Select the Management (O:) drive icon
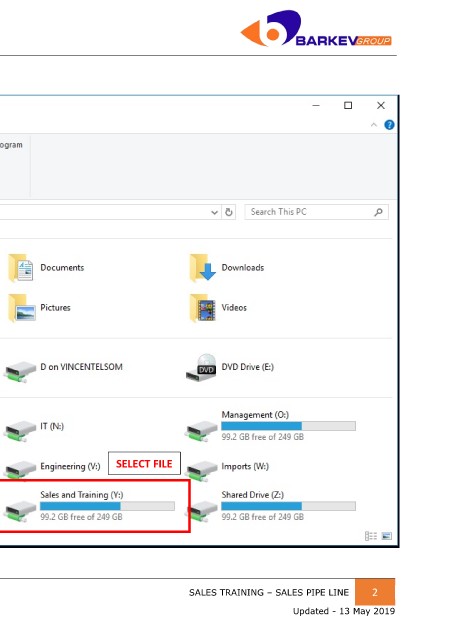452x640 pixels. point(201,430)
